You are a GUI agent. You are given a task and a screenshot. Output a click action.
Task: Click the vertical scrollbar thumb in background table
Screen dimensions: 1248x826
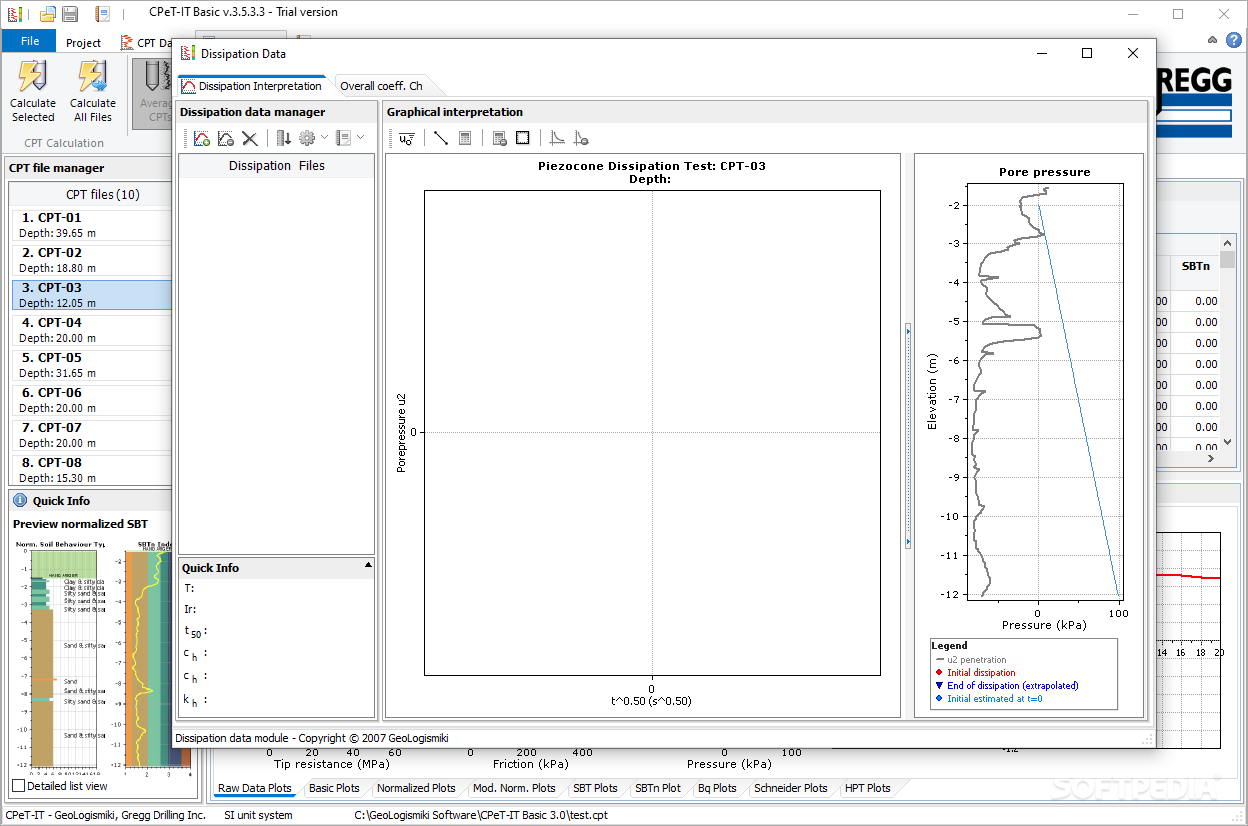1227,260
